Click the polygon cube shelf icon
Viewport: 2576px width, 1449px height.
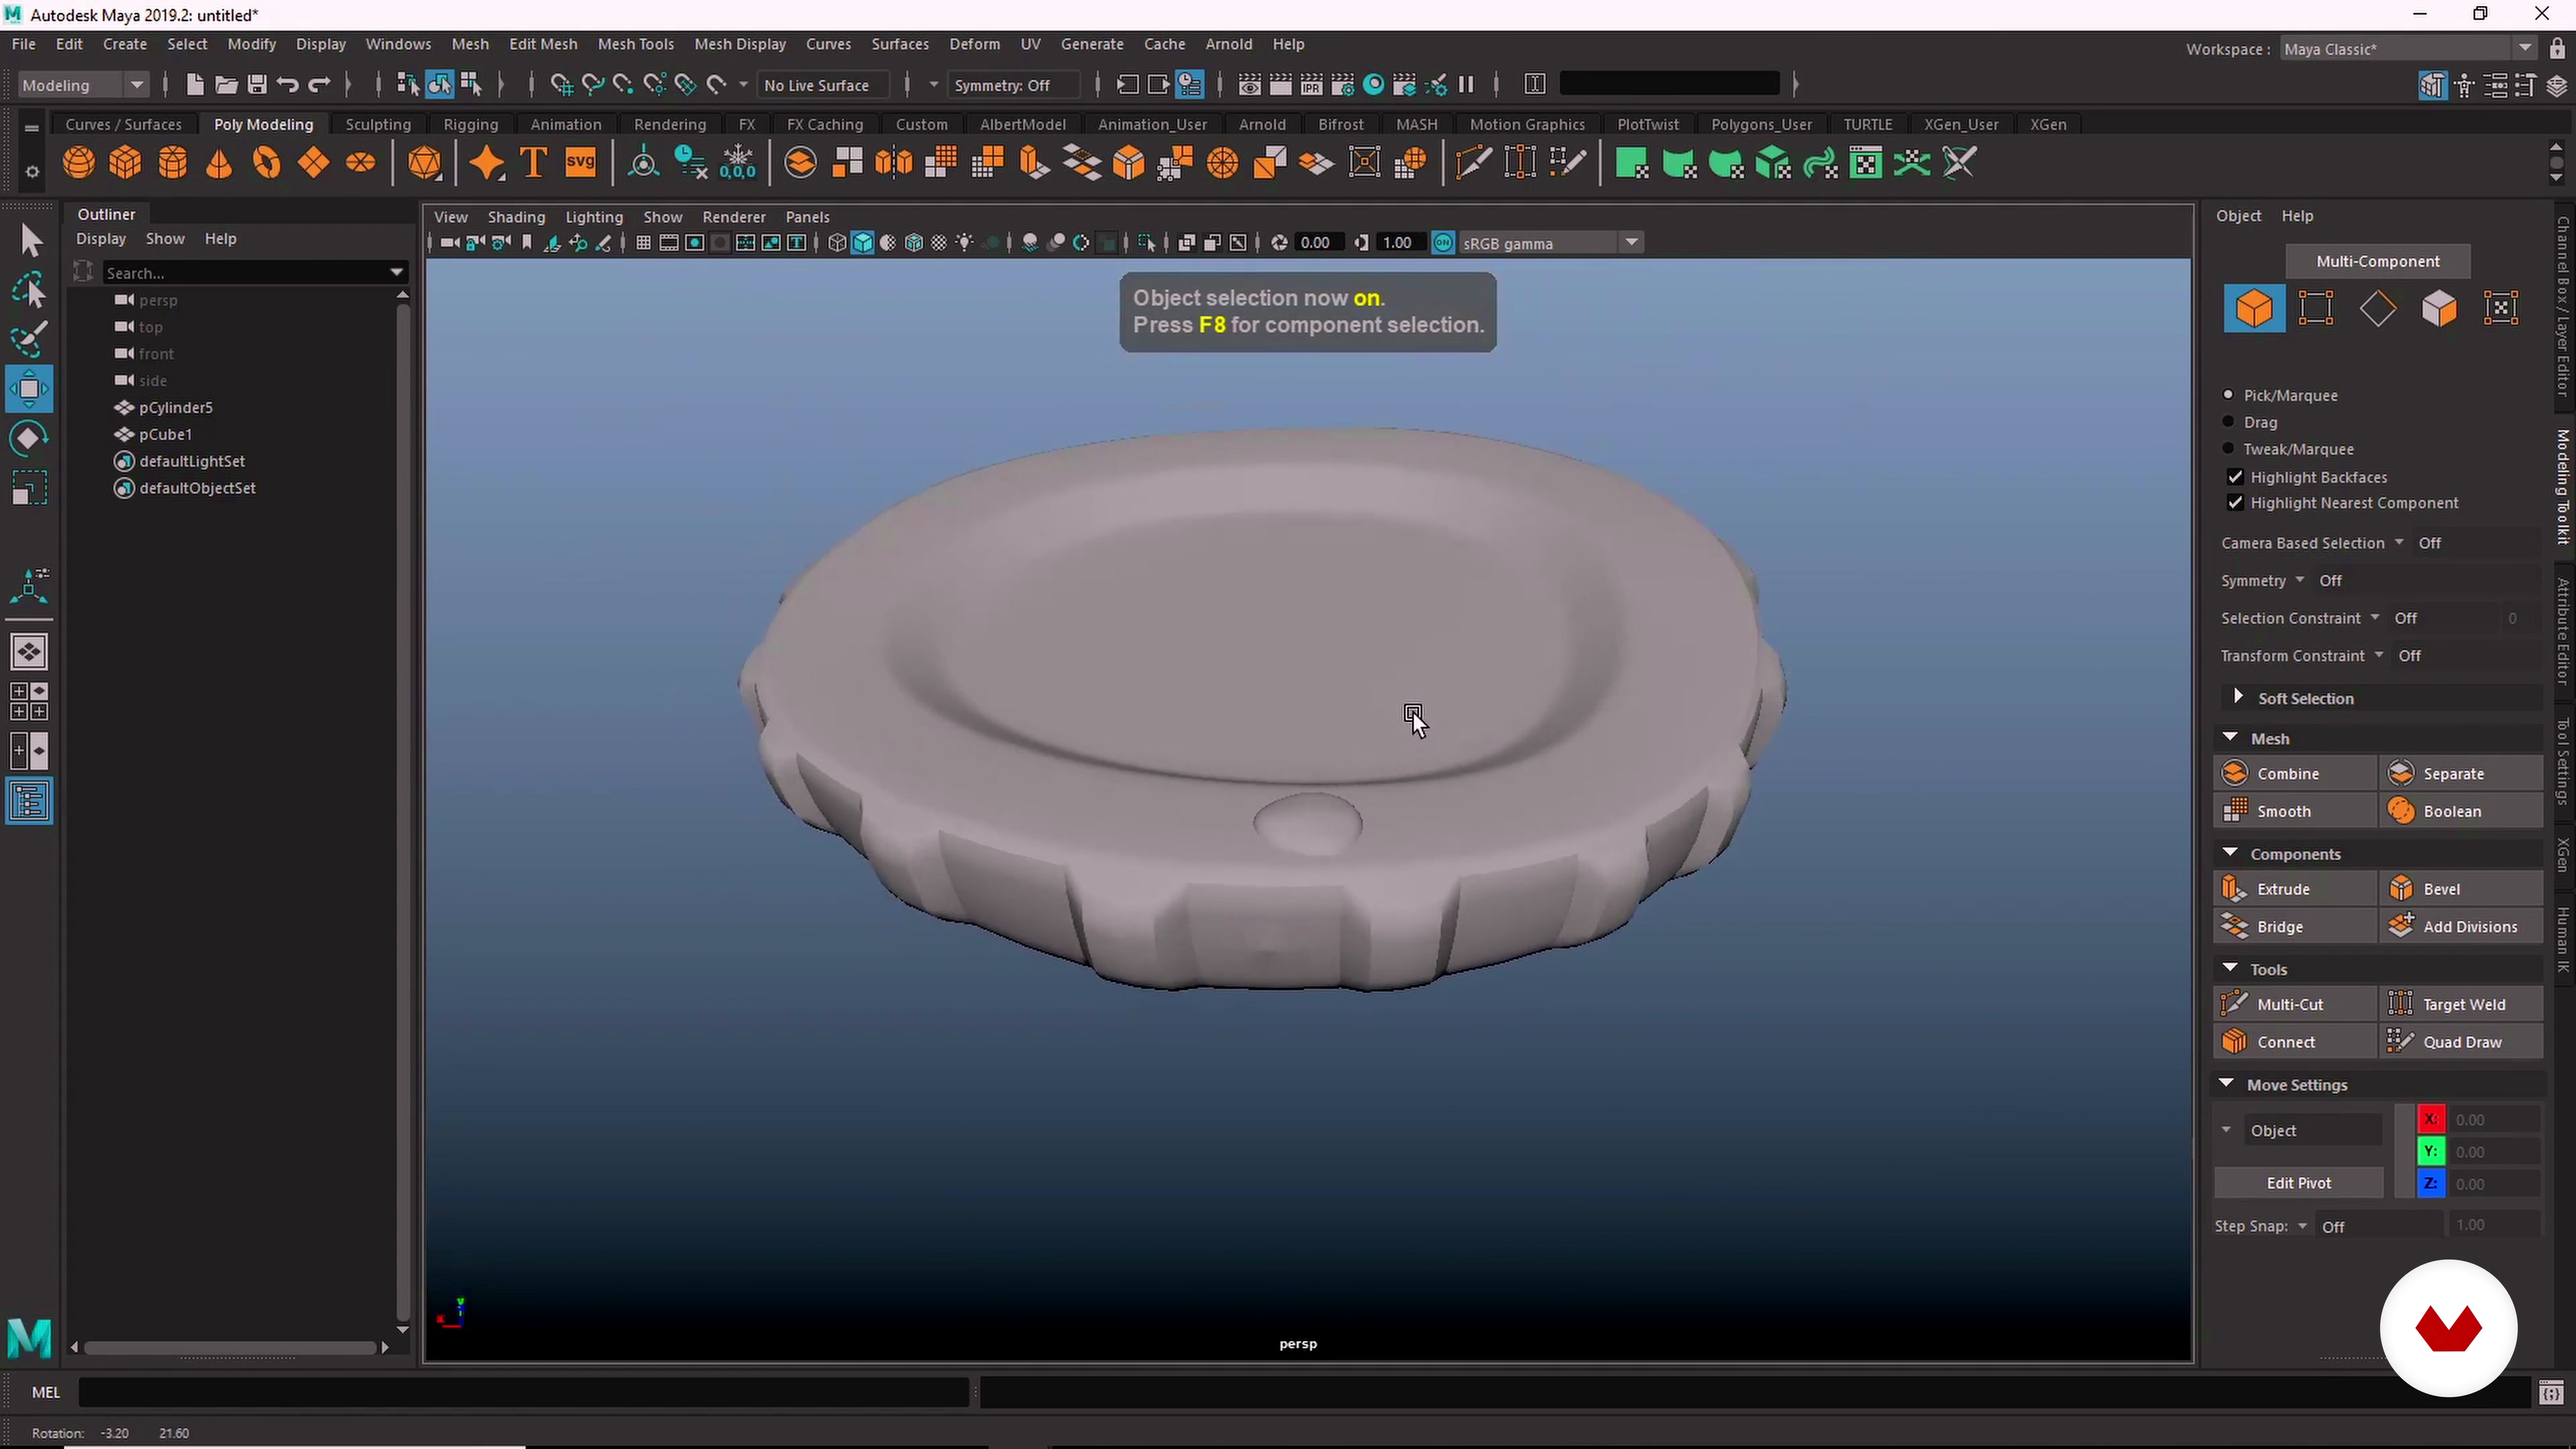[126, 163]
